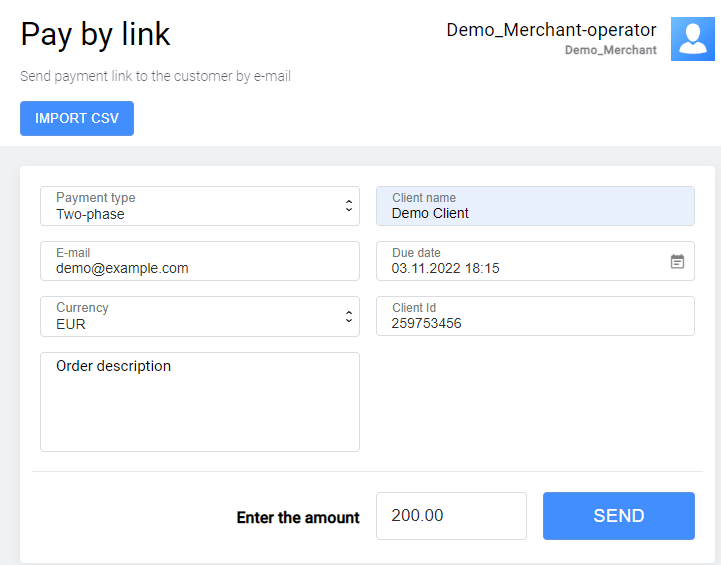Click the amount input showing 200.00
Image resolution: width=721 pixels, height=565 pixels.
coord(451,516)
